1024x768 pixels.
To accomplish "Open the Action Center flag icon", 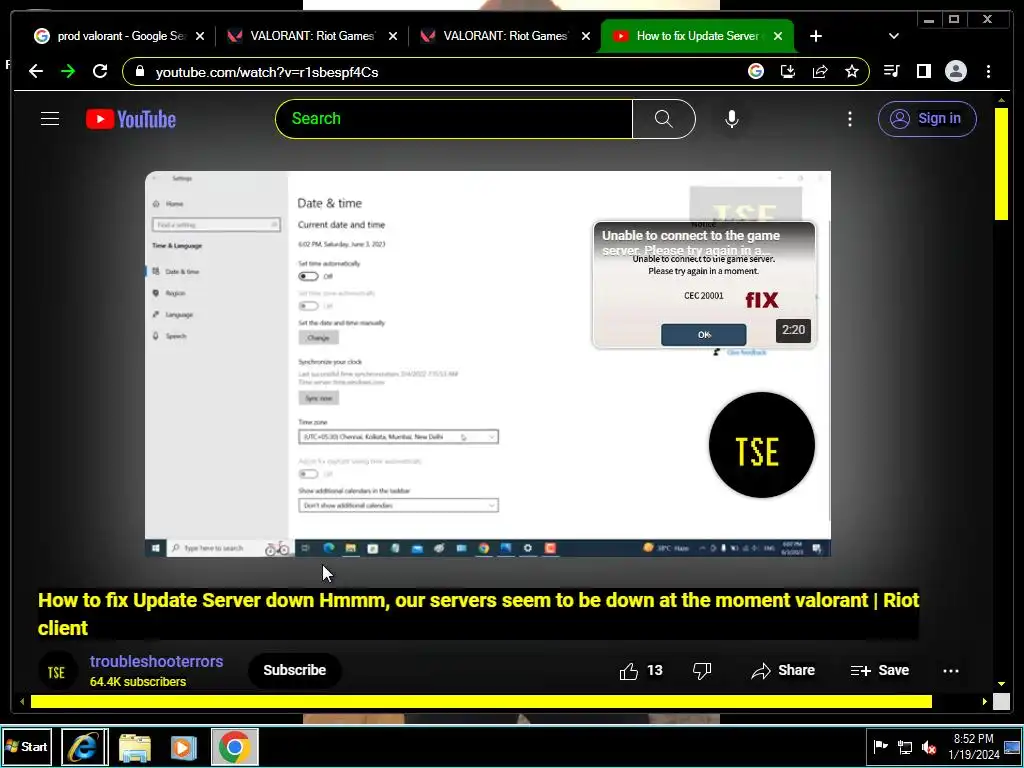I will click(x=880, y=746).
